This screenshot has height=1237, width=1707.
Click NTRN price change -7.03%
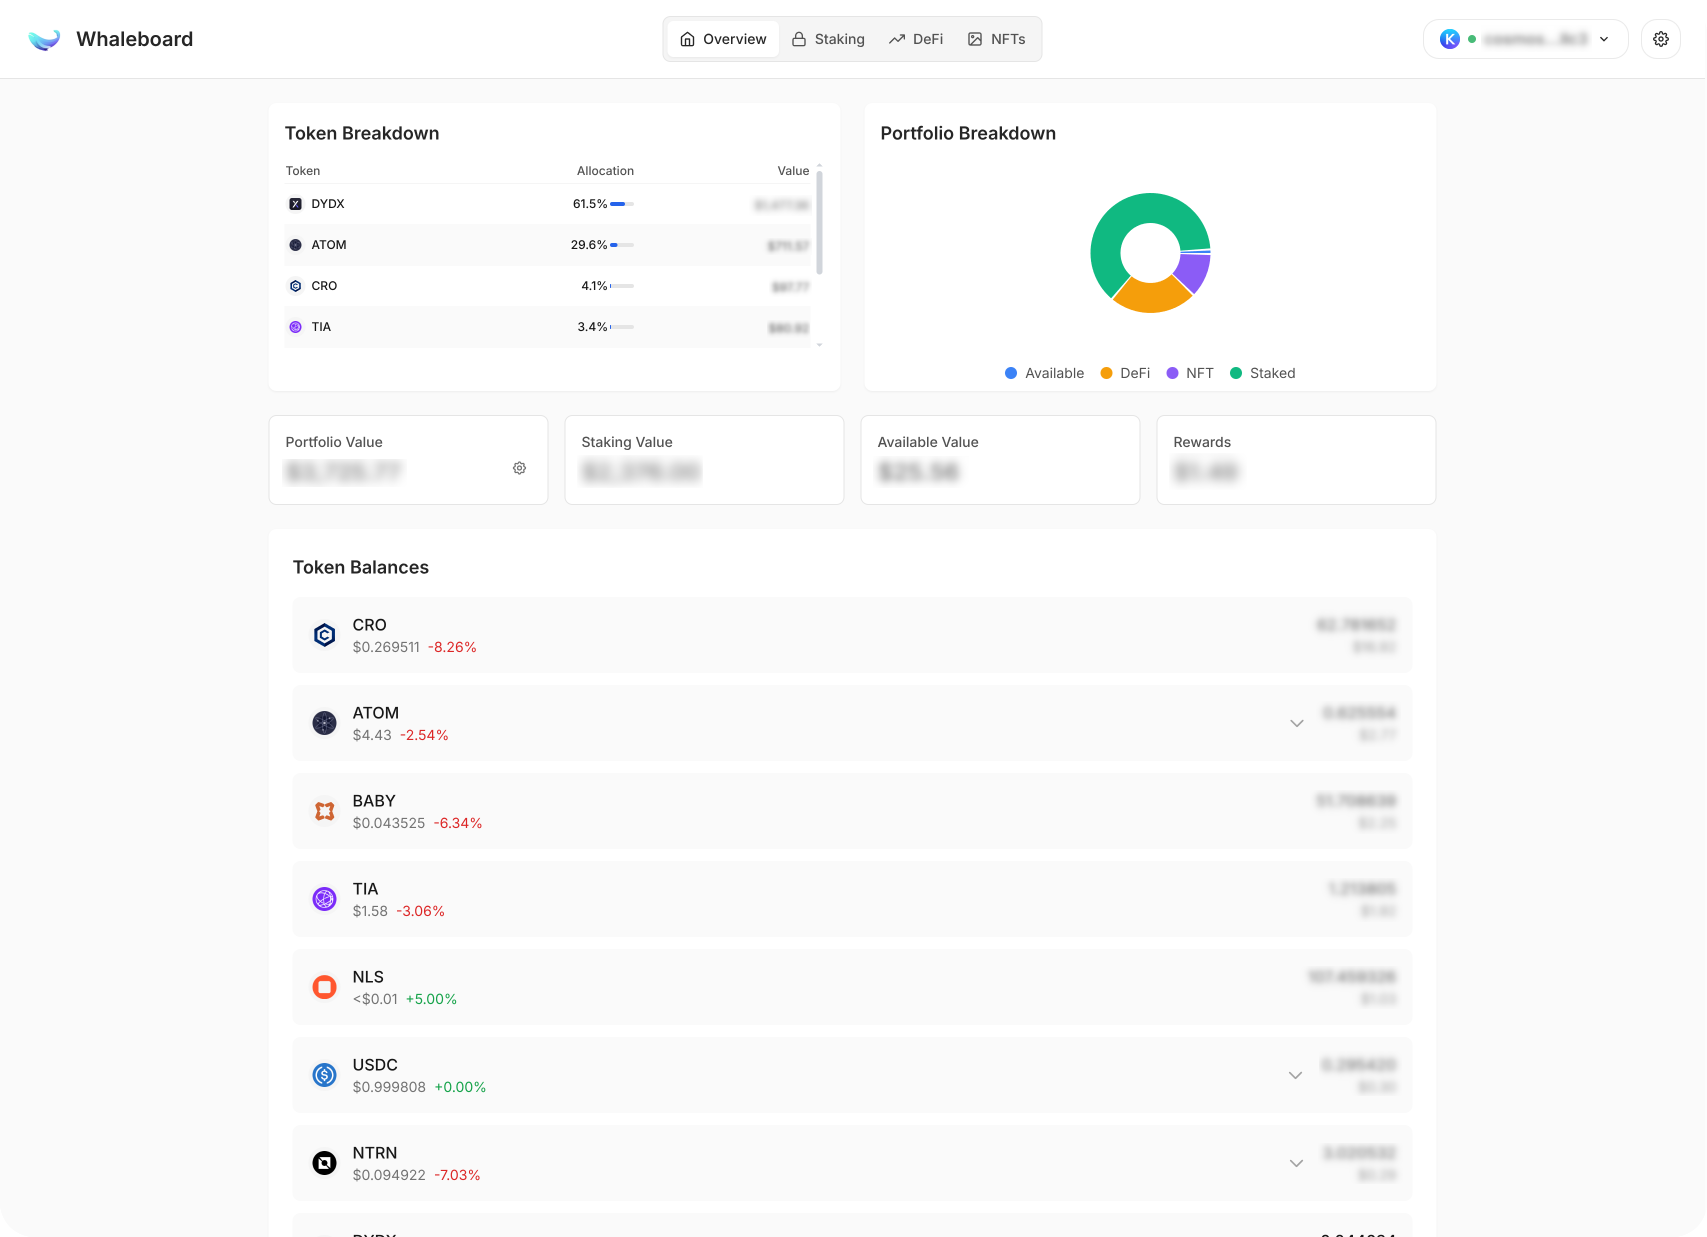pos(457,1175)
